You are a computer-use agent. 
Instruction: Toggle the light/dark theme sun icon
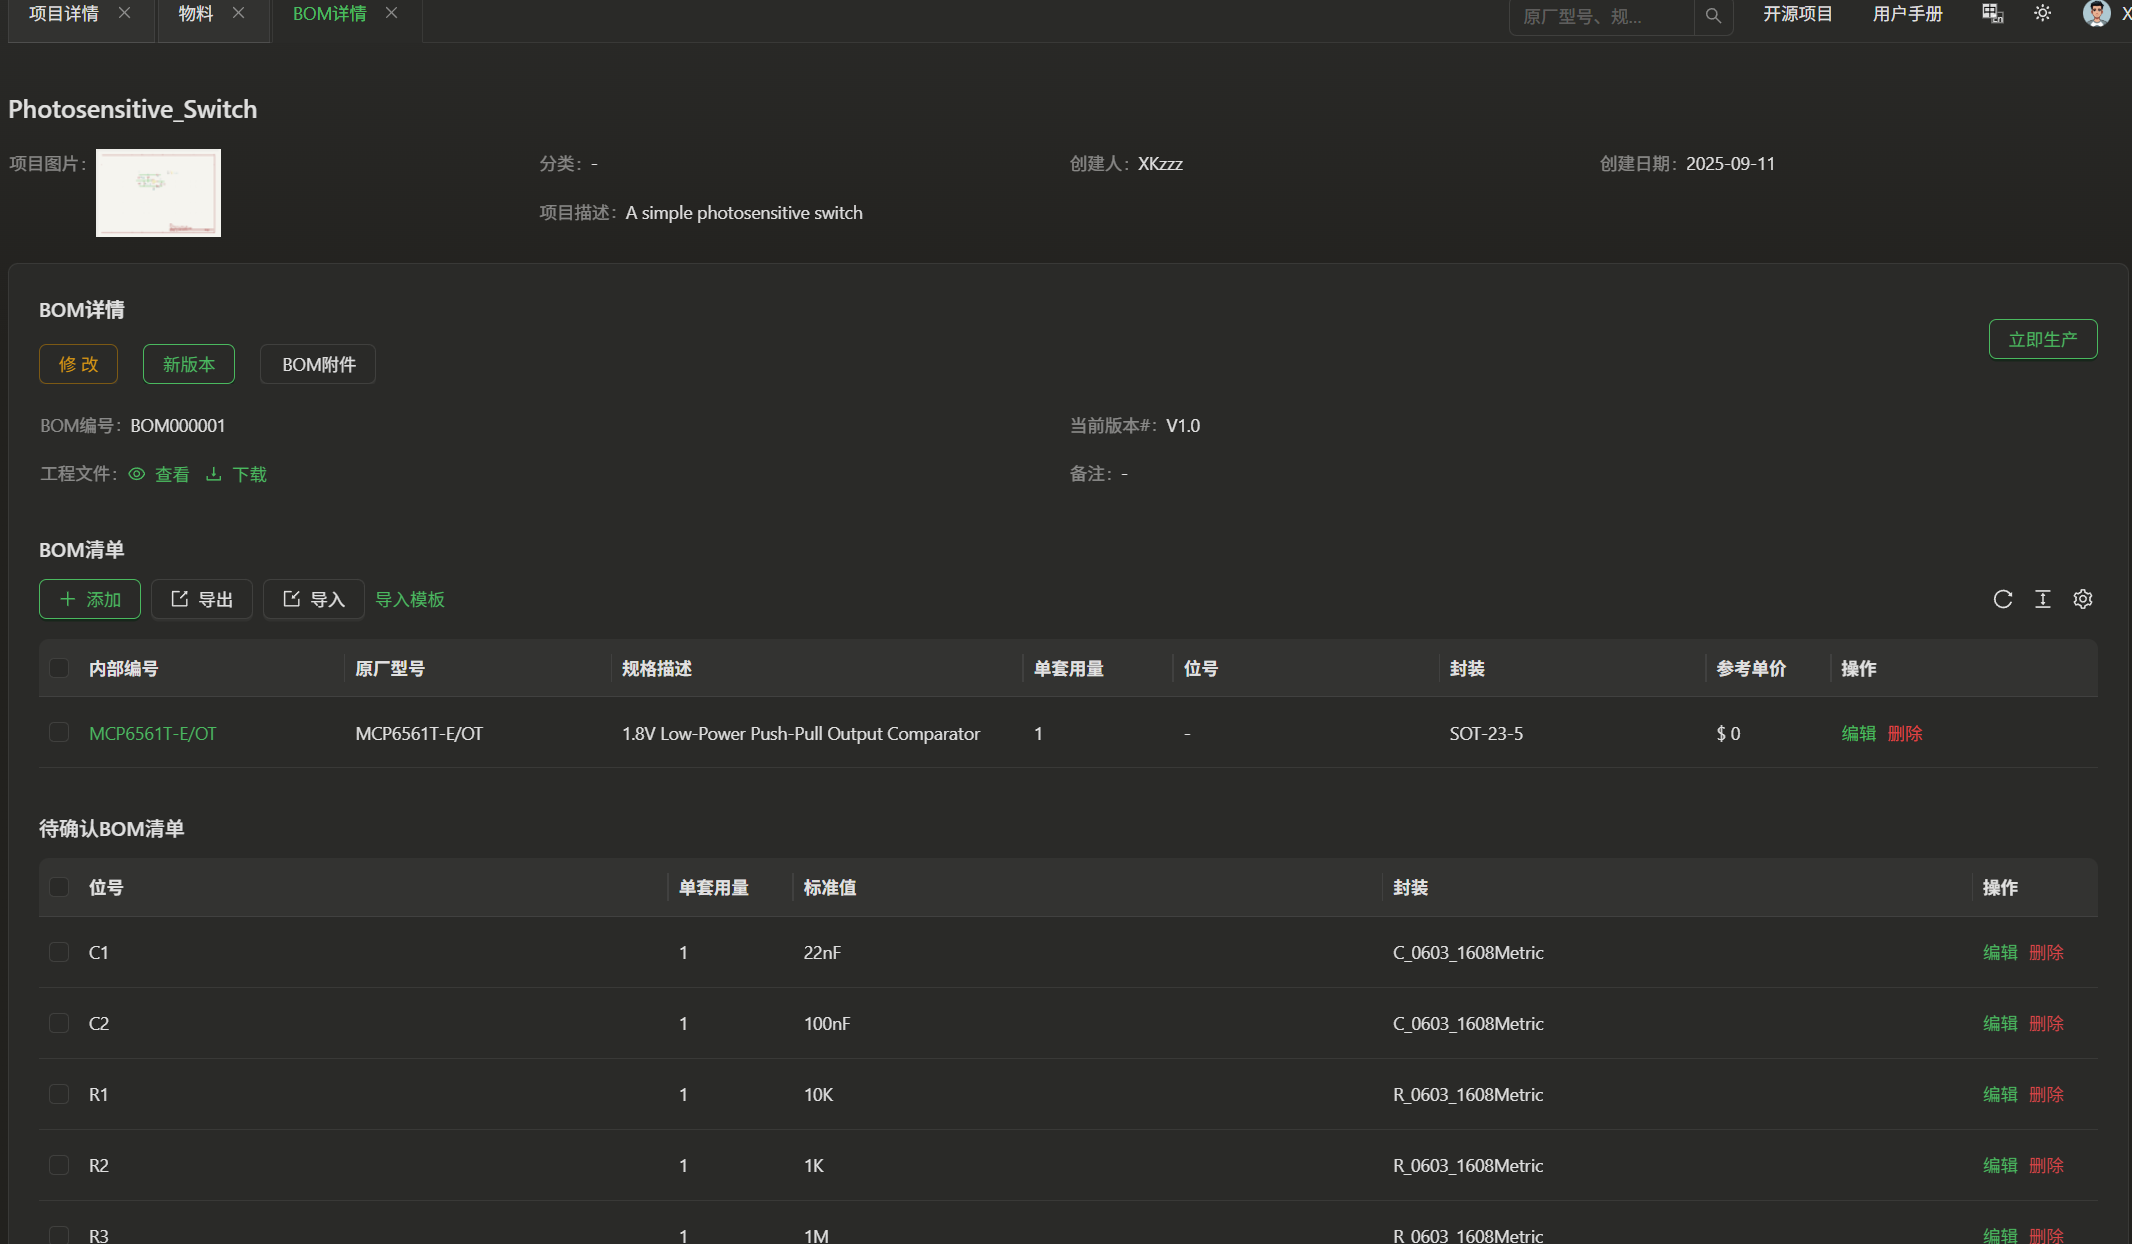point(2042,14)
